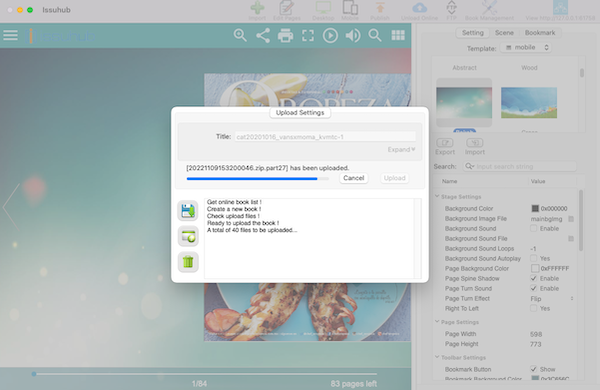Open Page Turn Effect Flip dropdown
Viewport: 600px width, 390px height.
click(552, 299)
